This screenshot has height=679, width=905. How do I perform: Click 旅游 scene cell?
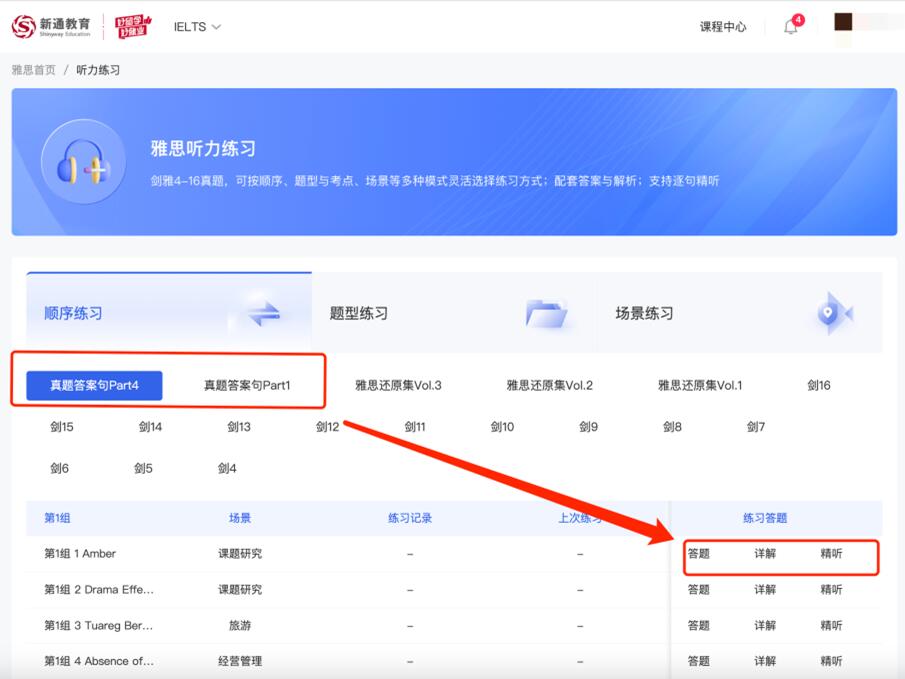click(x=240, y=625)
